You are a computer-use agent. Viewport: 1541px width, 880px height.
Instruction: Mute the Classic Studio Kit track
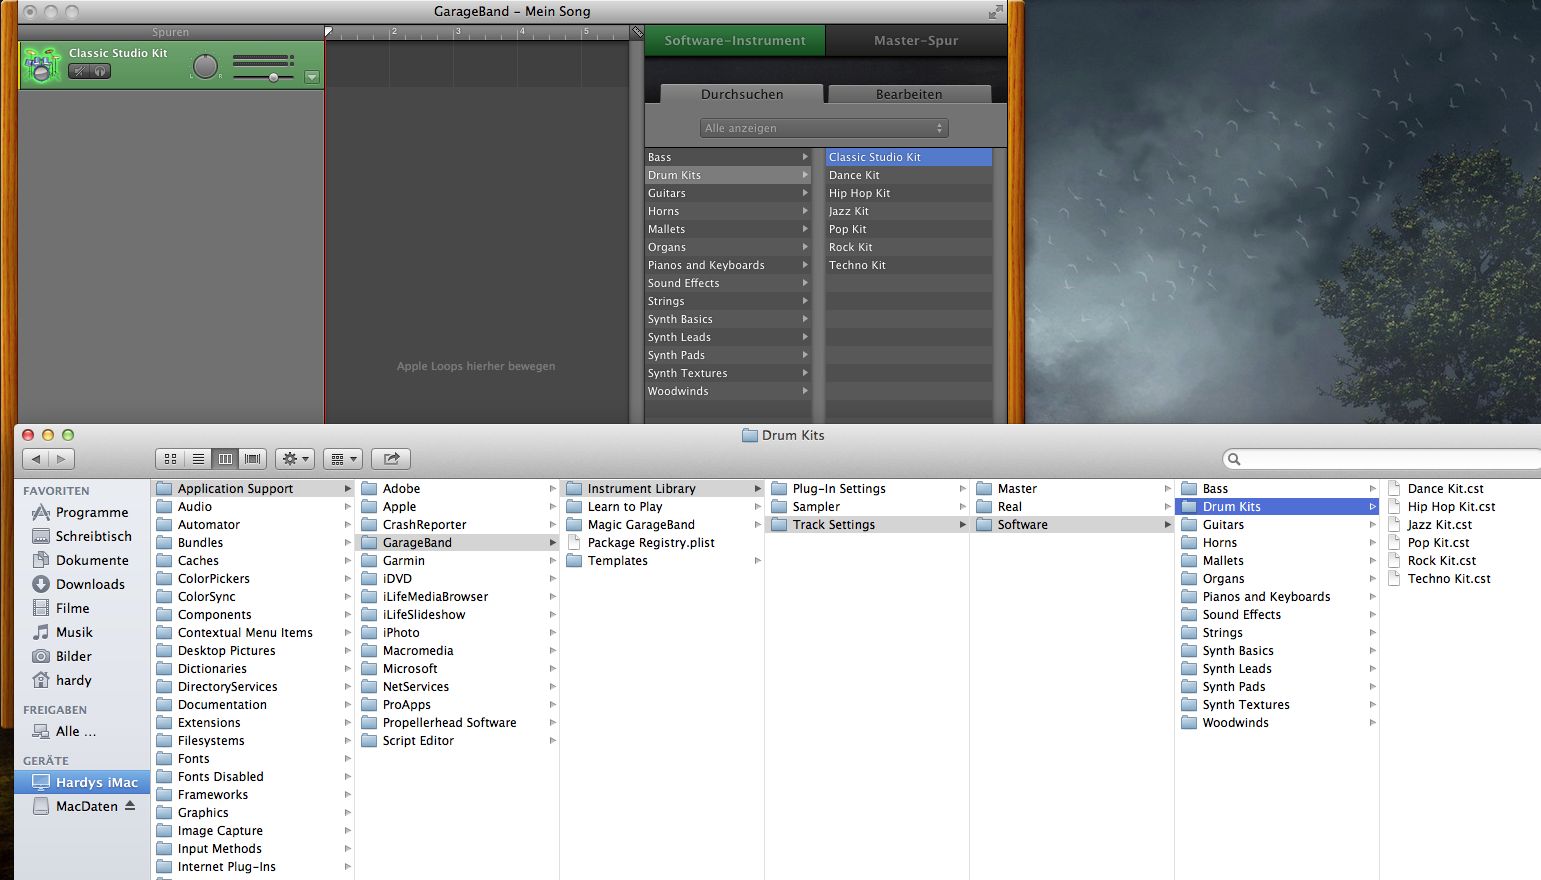pyautogui.click(x=78, y=71)
